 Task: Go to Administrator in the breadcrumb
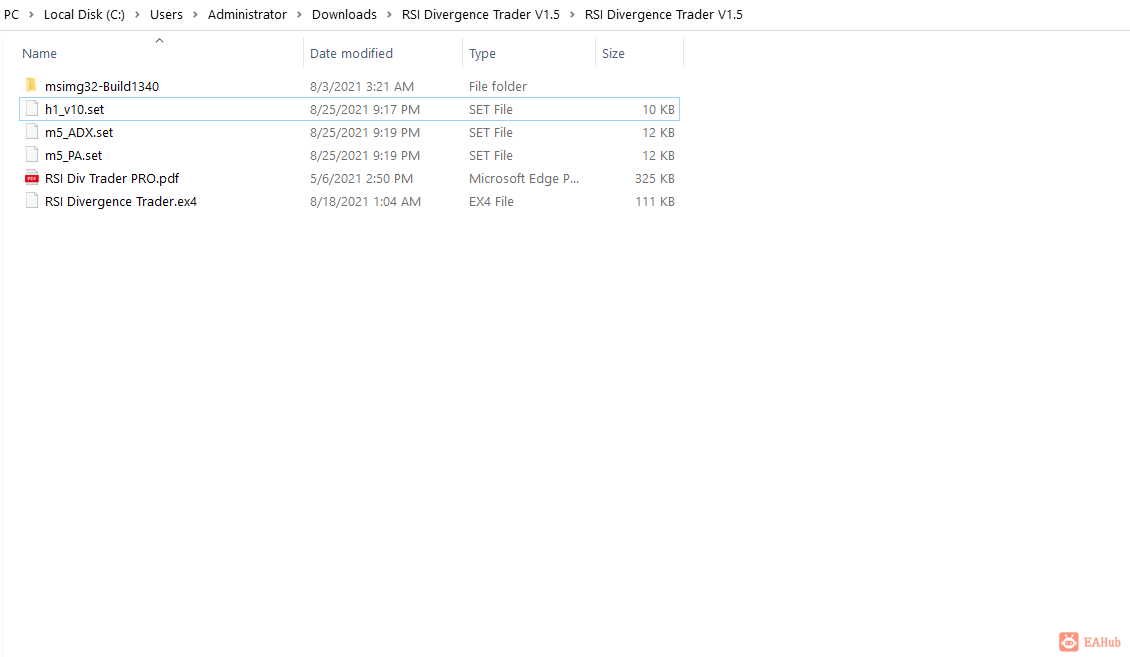pyautogui.click(x=247, y=14)
